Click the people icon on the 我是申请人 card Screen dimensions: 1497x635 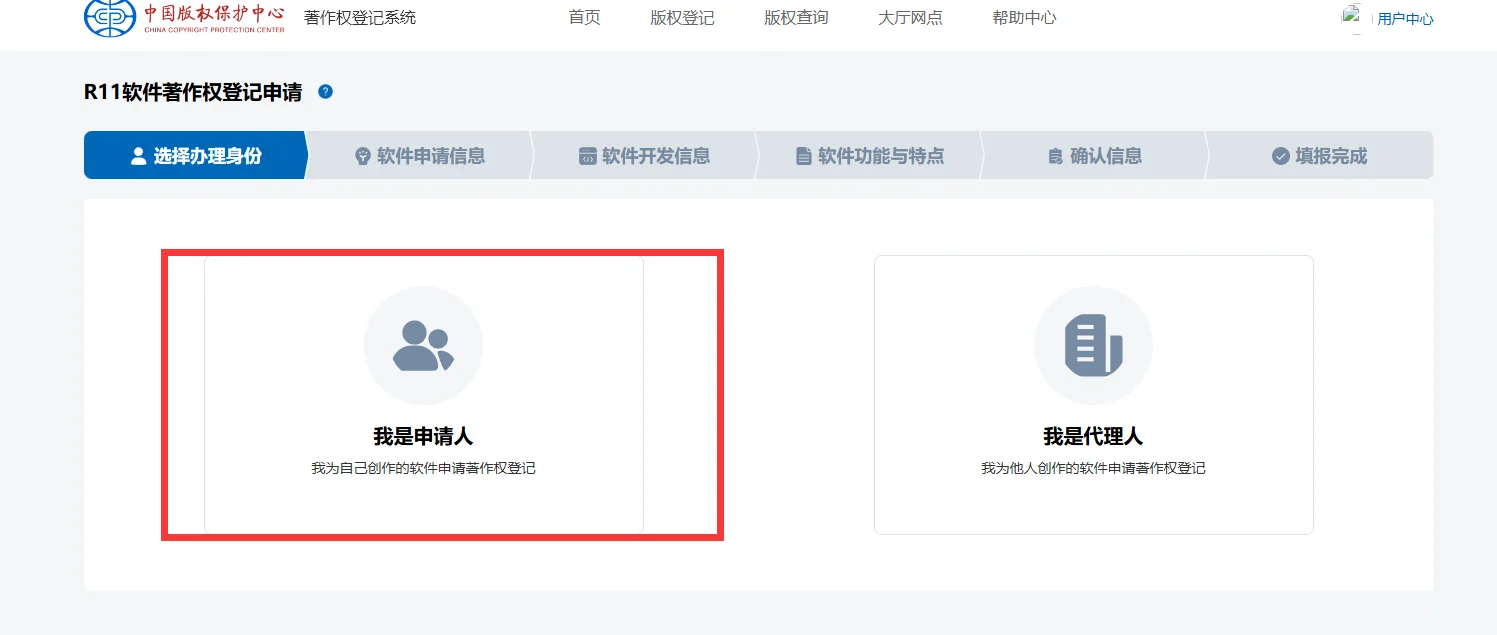pos(423,345)
